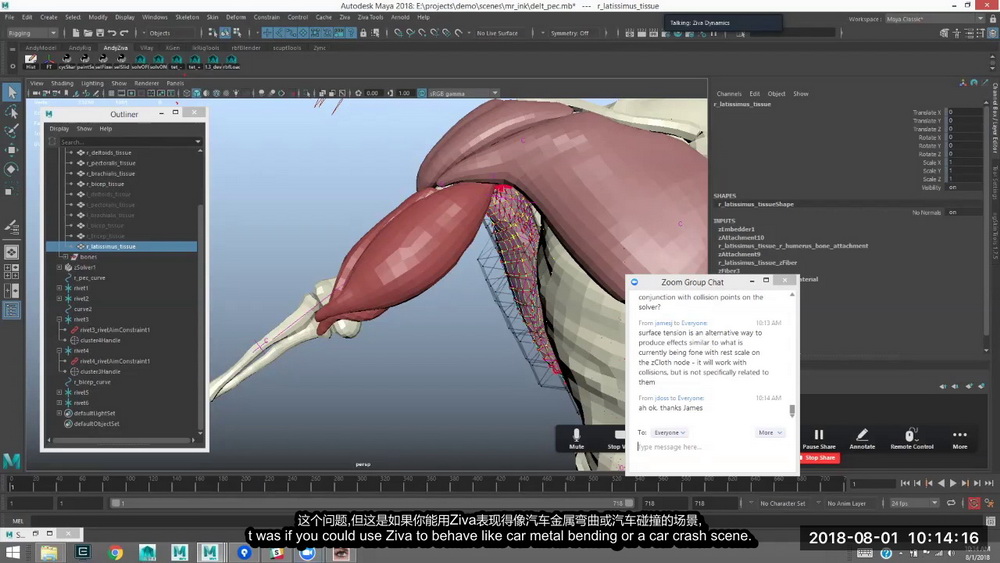
Task: Activate the Move tool in toolbox
Action: click(11, 150)
